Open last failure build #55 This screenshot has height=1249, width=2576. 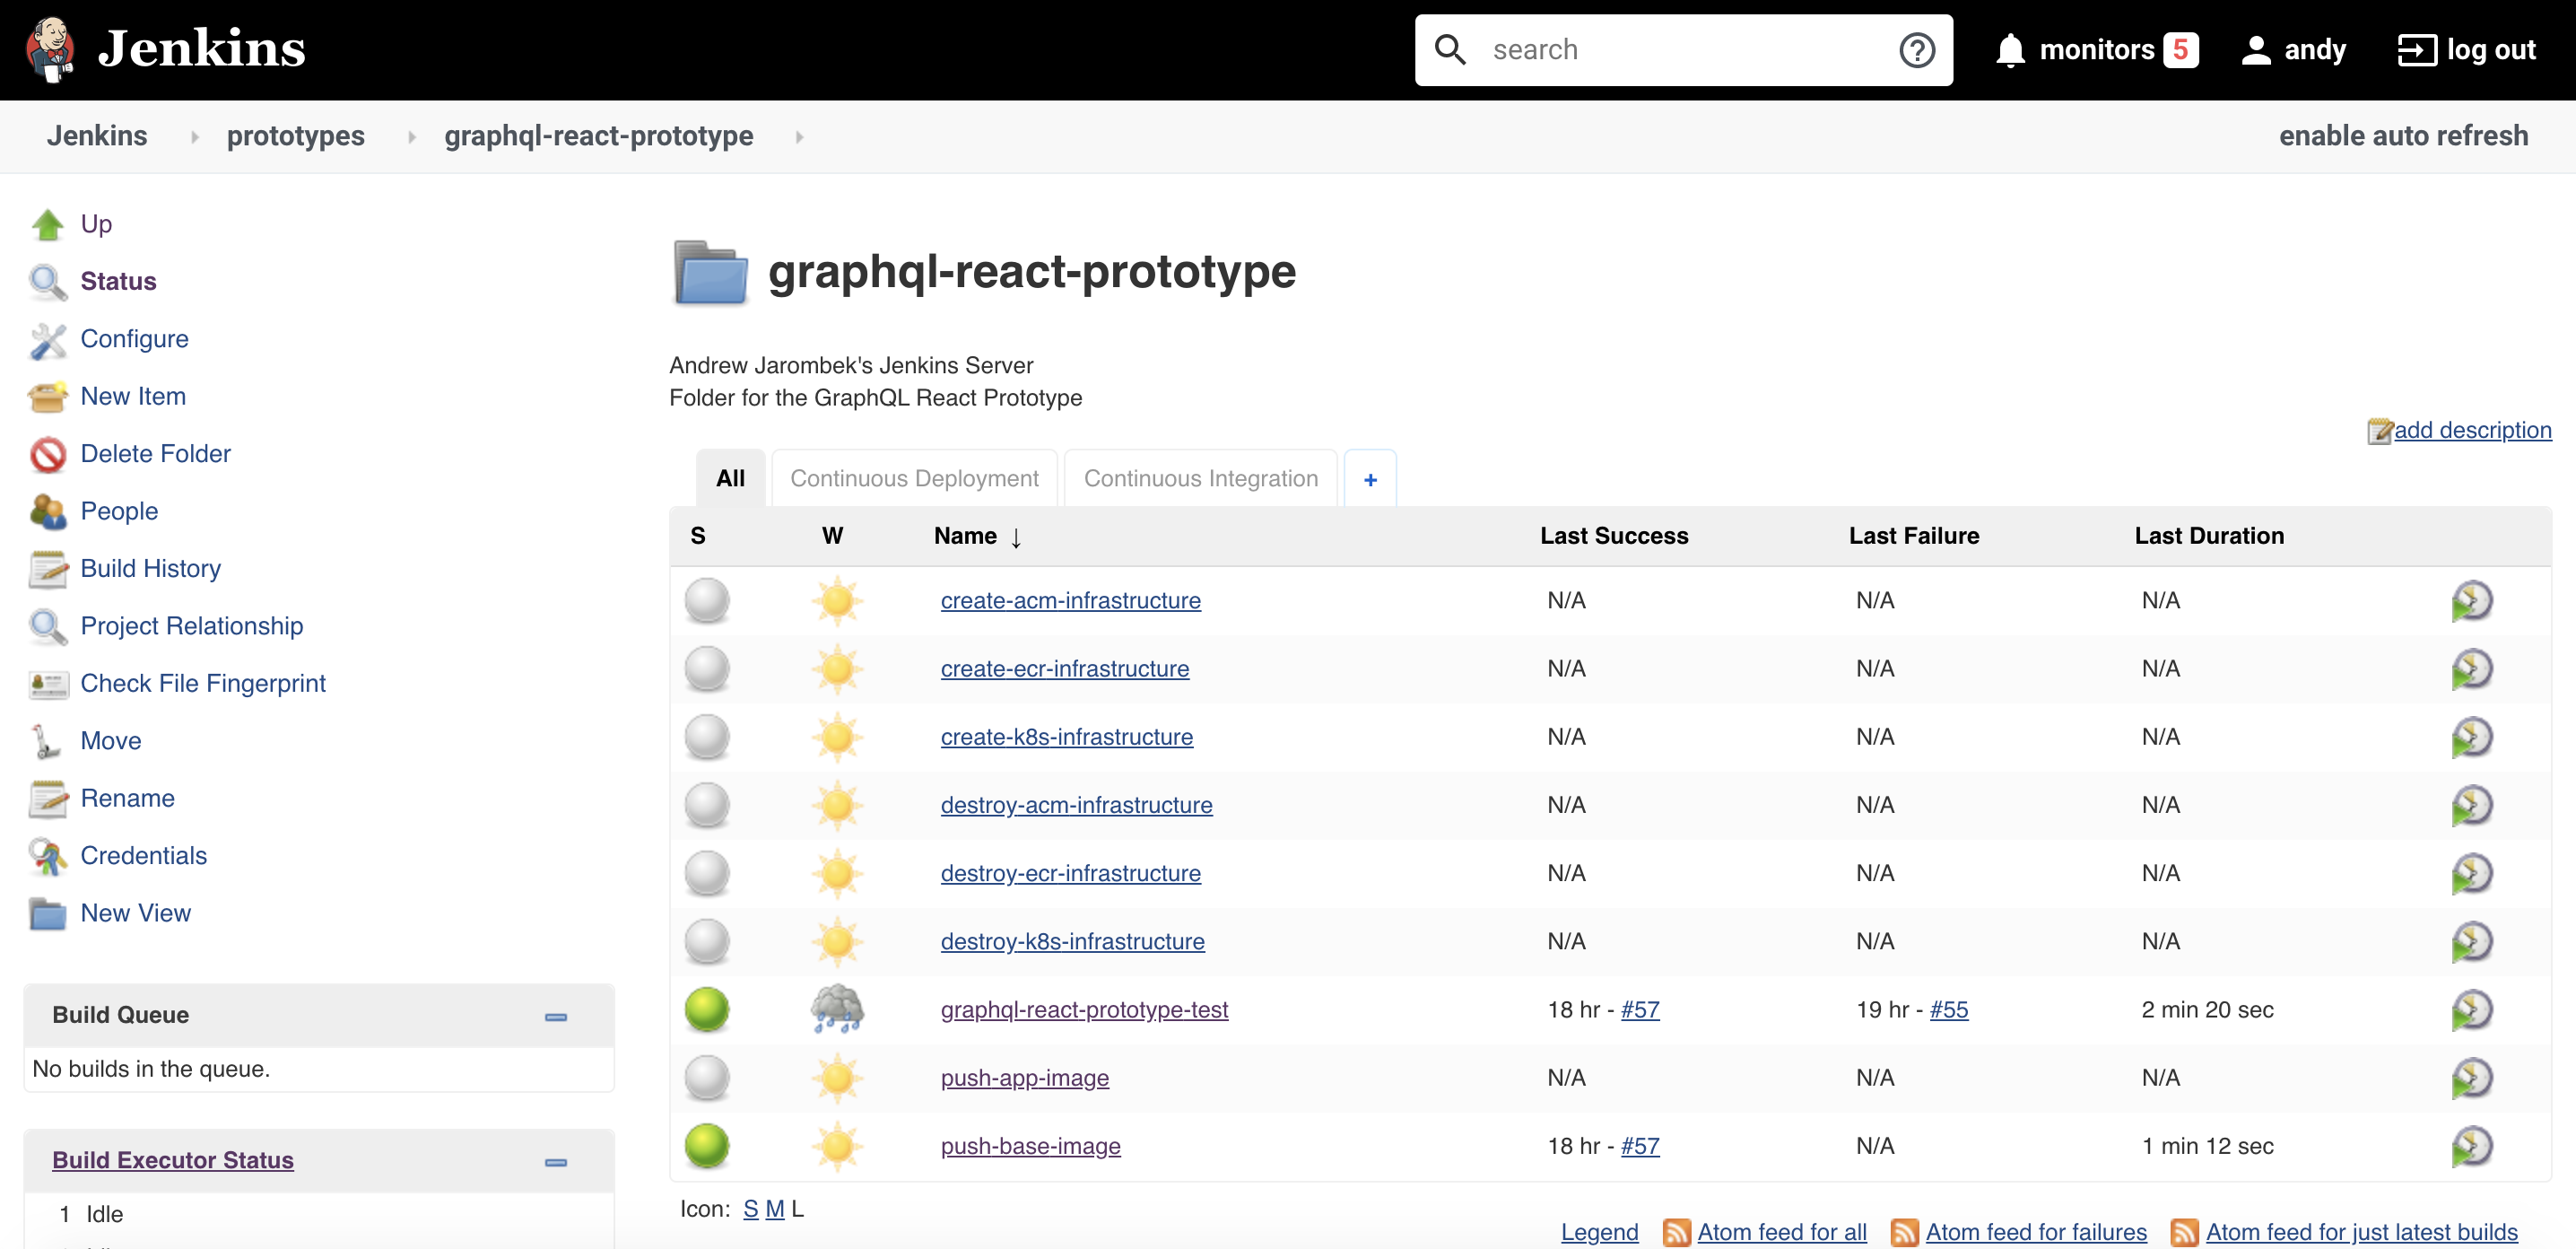pos(1948,1010)
